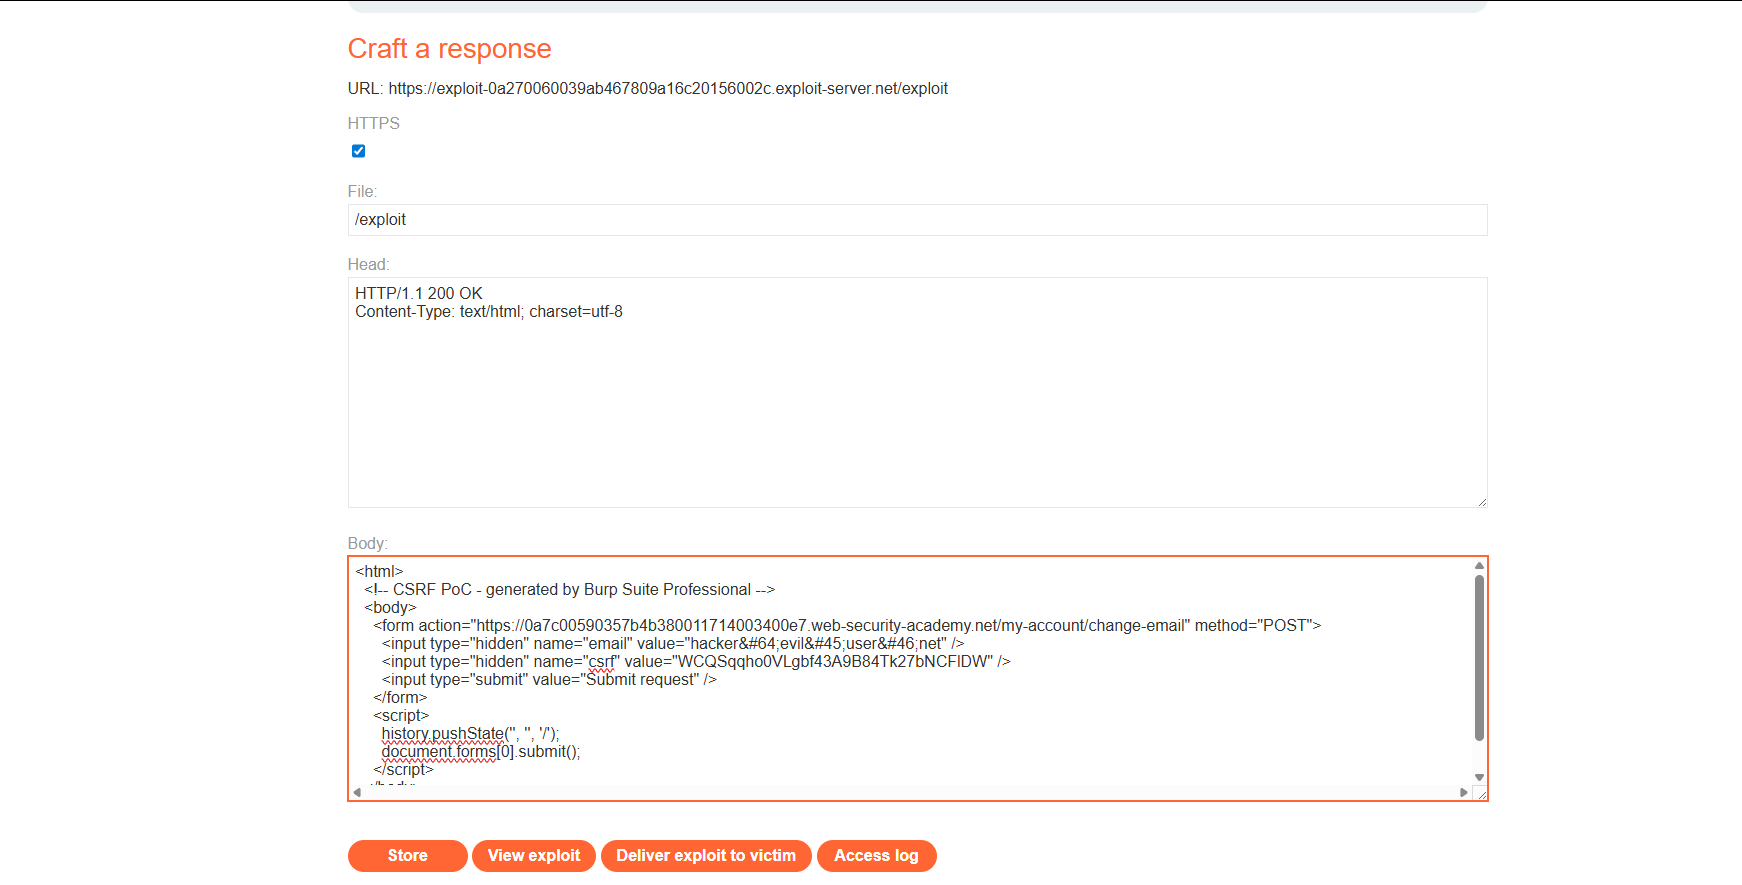Screen dimensions: 1742x885
Task: Click the Body scrollbar up arrow
Action: coord(1479,566)
